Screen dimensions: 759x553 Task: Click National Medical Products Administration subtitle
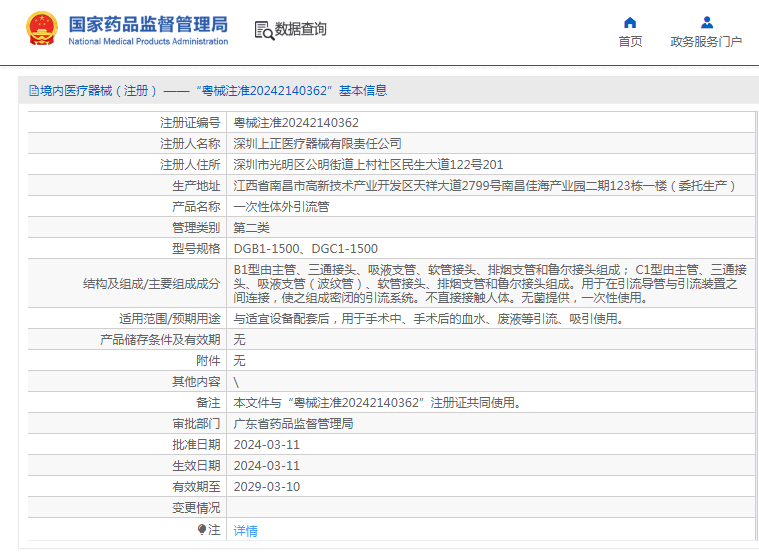click(148, 42)
